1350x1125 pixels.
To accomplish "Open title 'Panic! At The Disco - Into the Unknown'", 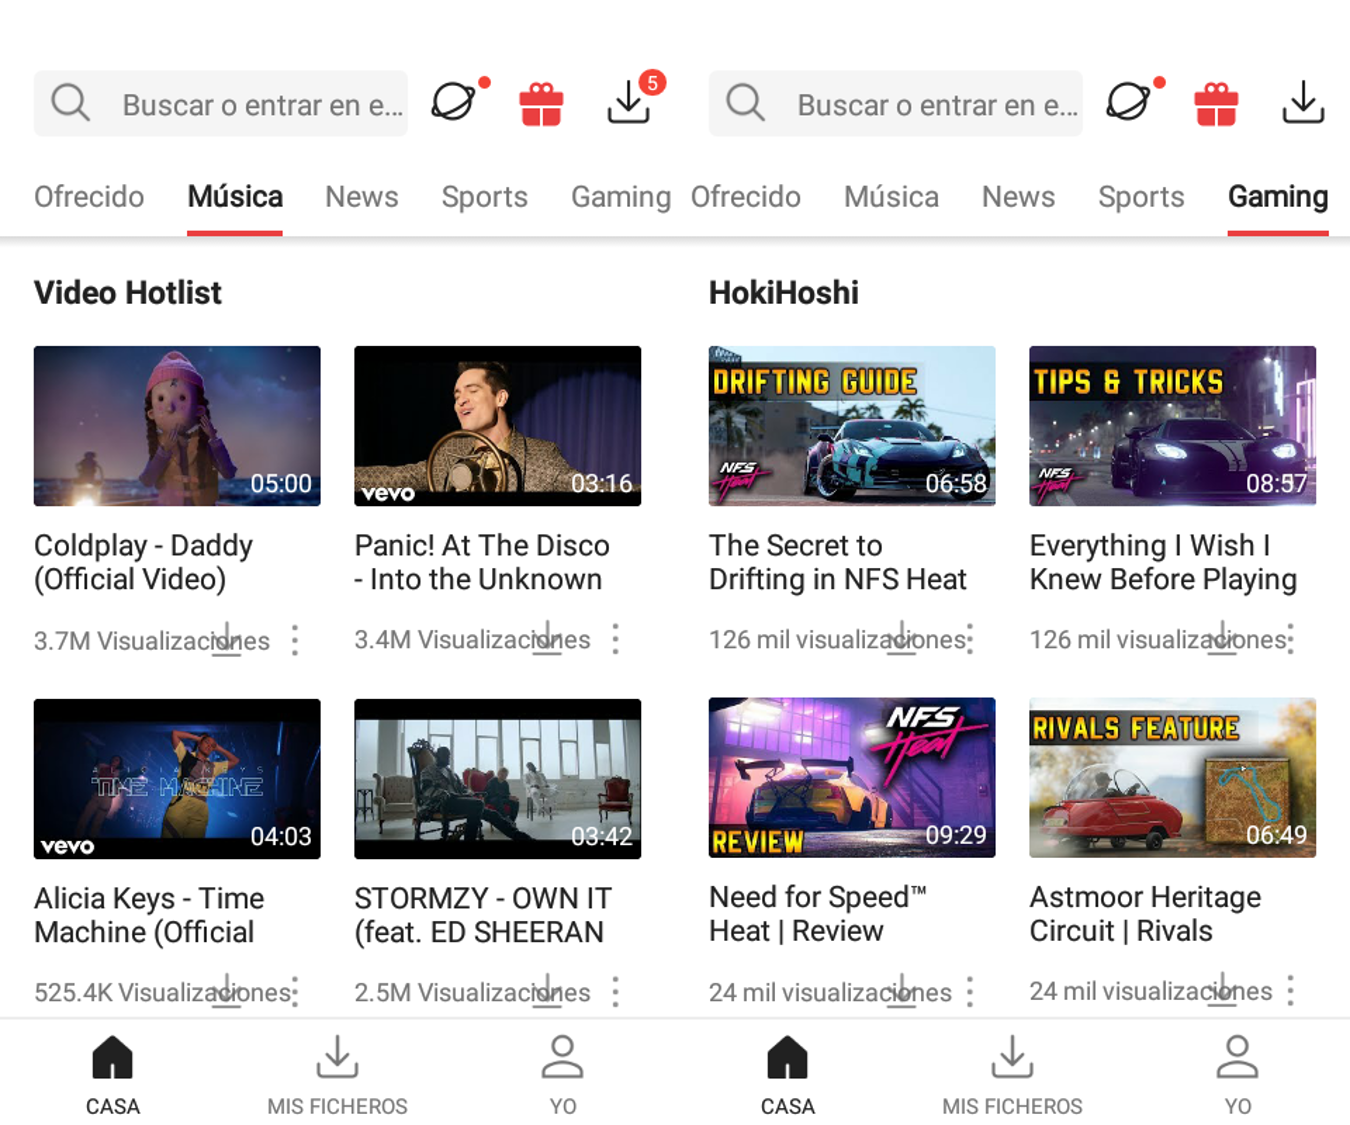I will click(482, 562).
